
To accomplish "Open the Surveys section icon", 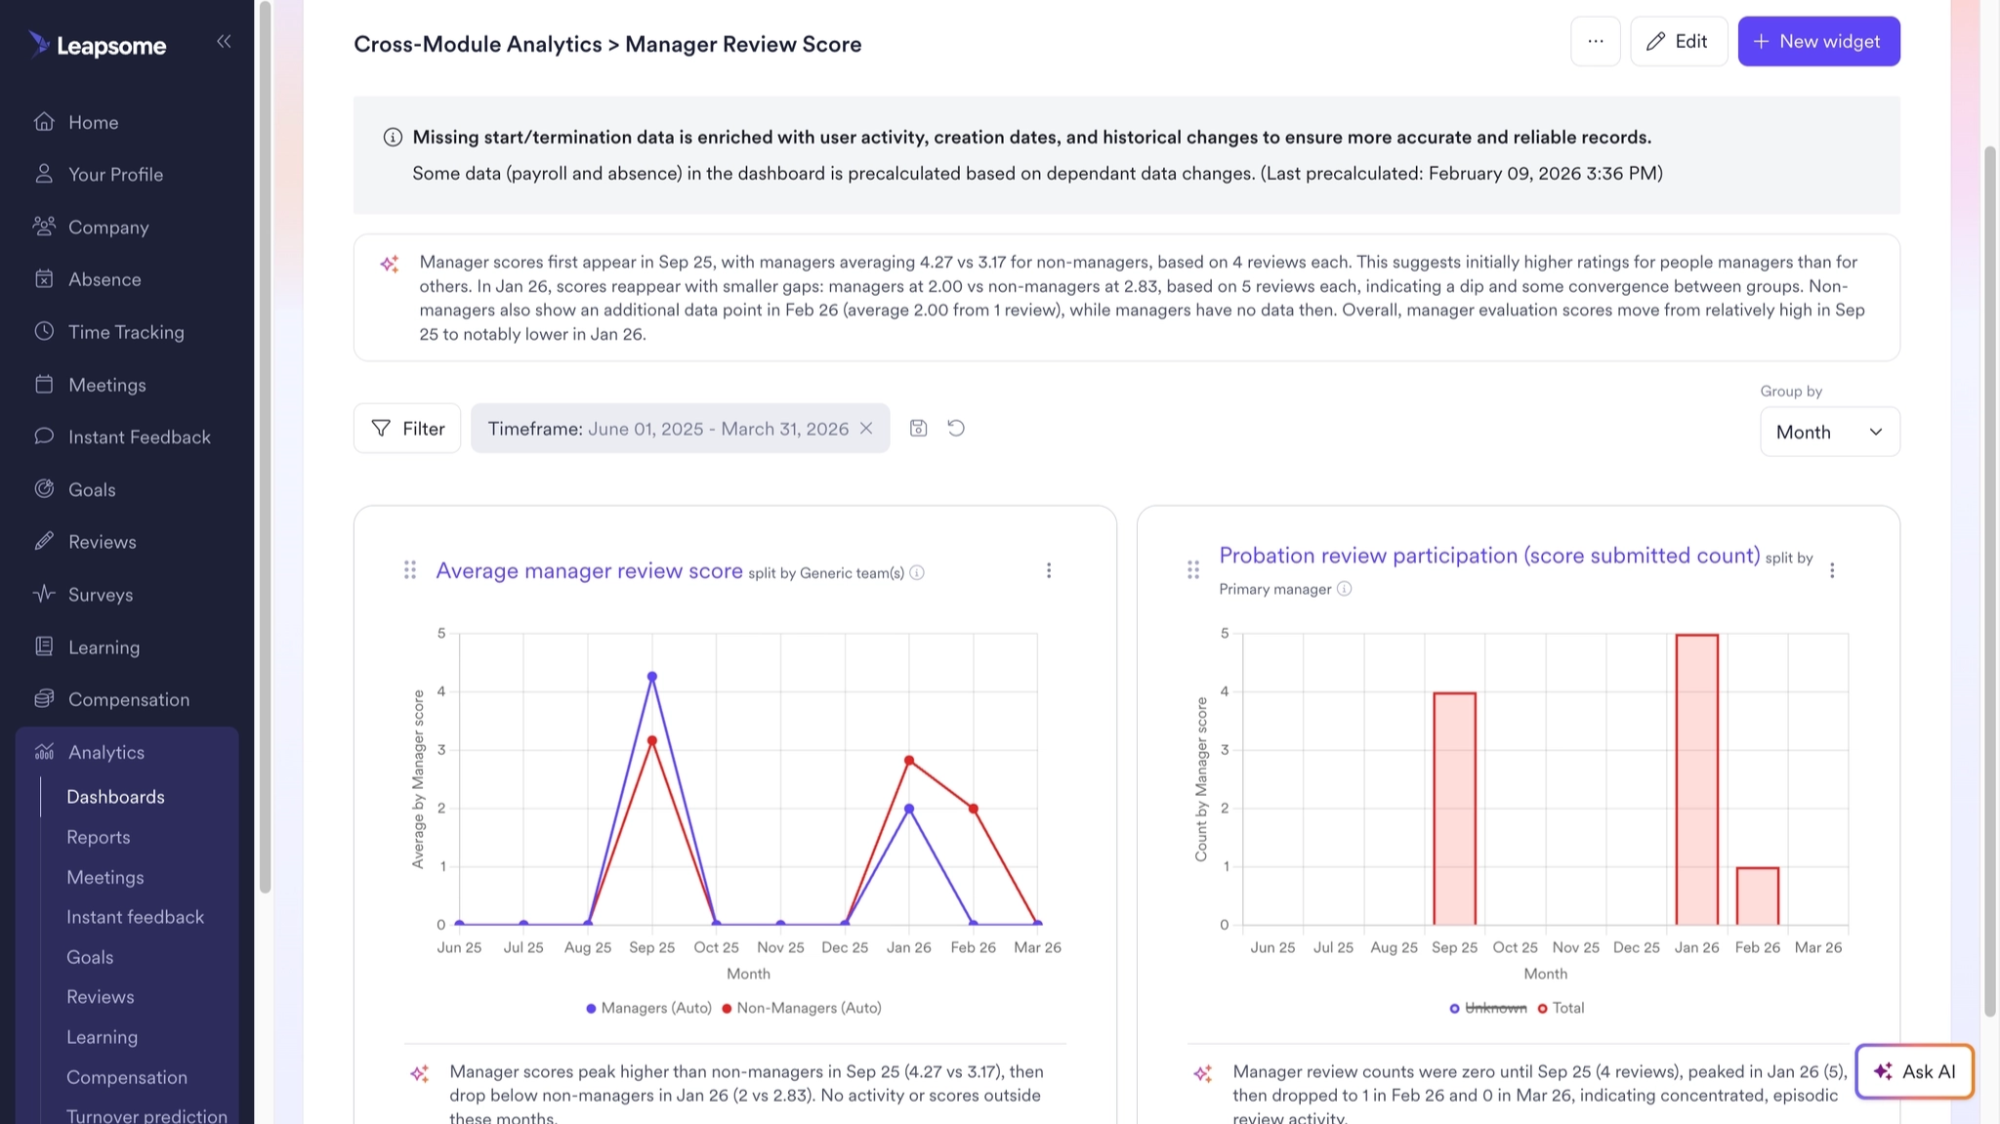I will [43, 594].
